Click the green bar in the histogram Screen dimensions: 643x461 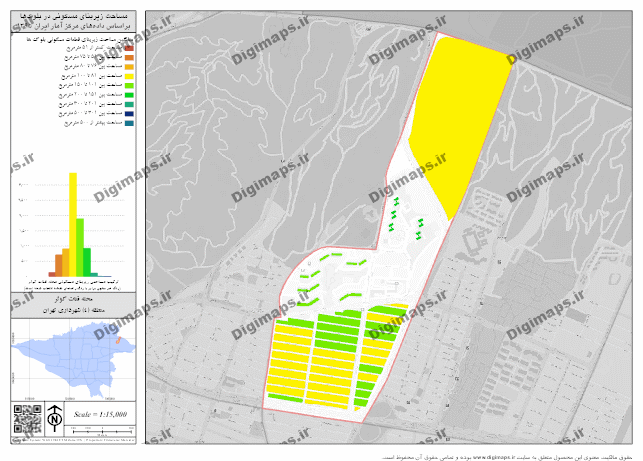tap(88, 260)
